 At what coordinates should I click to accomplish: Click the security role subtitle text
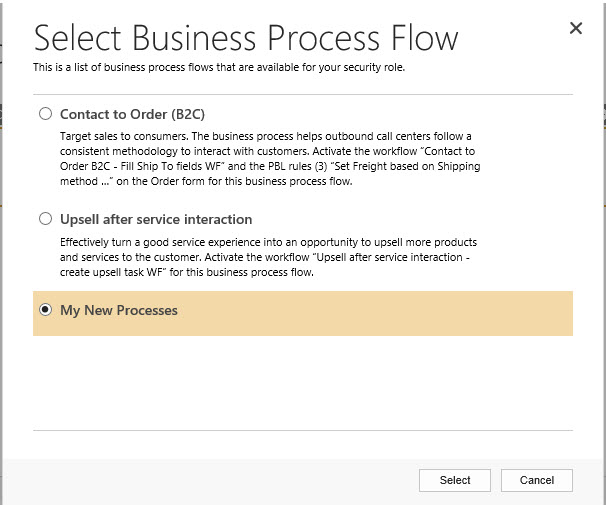tap(219, 68)
